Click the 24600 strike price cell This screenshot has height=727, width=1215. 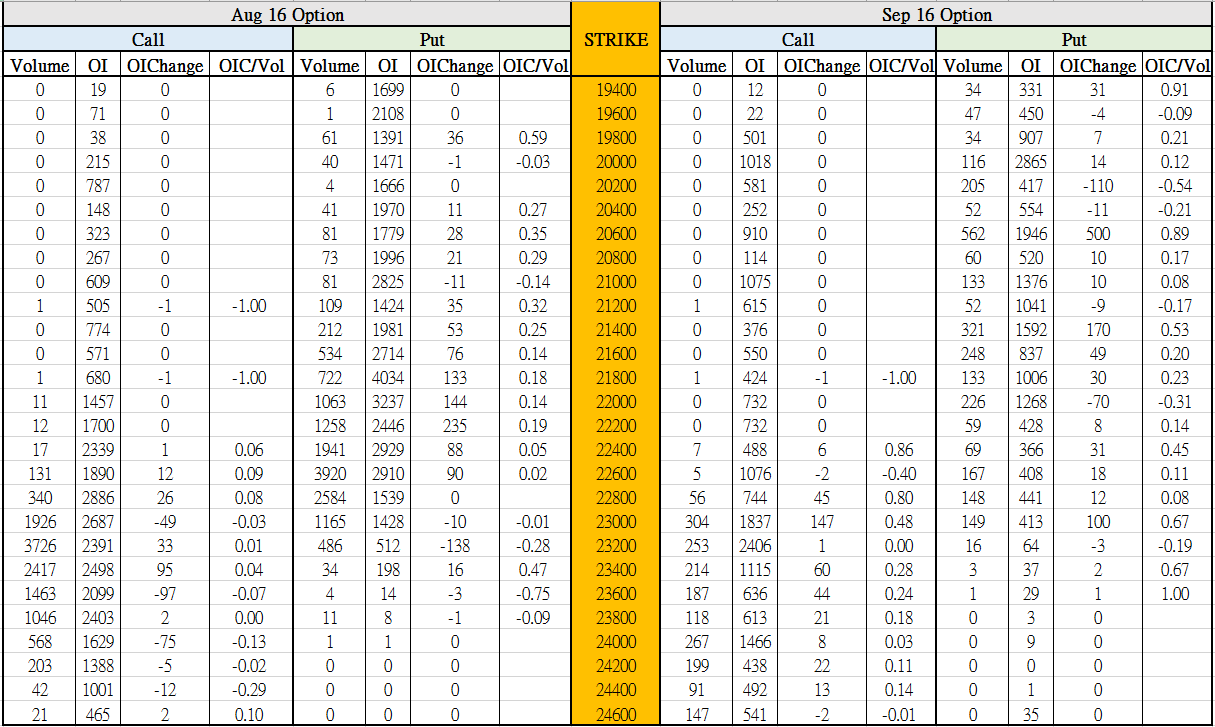coord(615,714)
